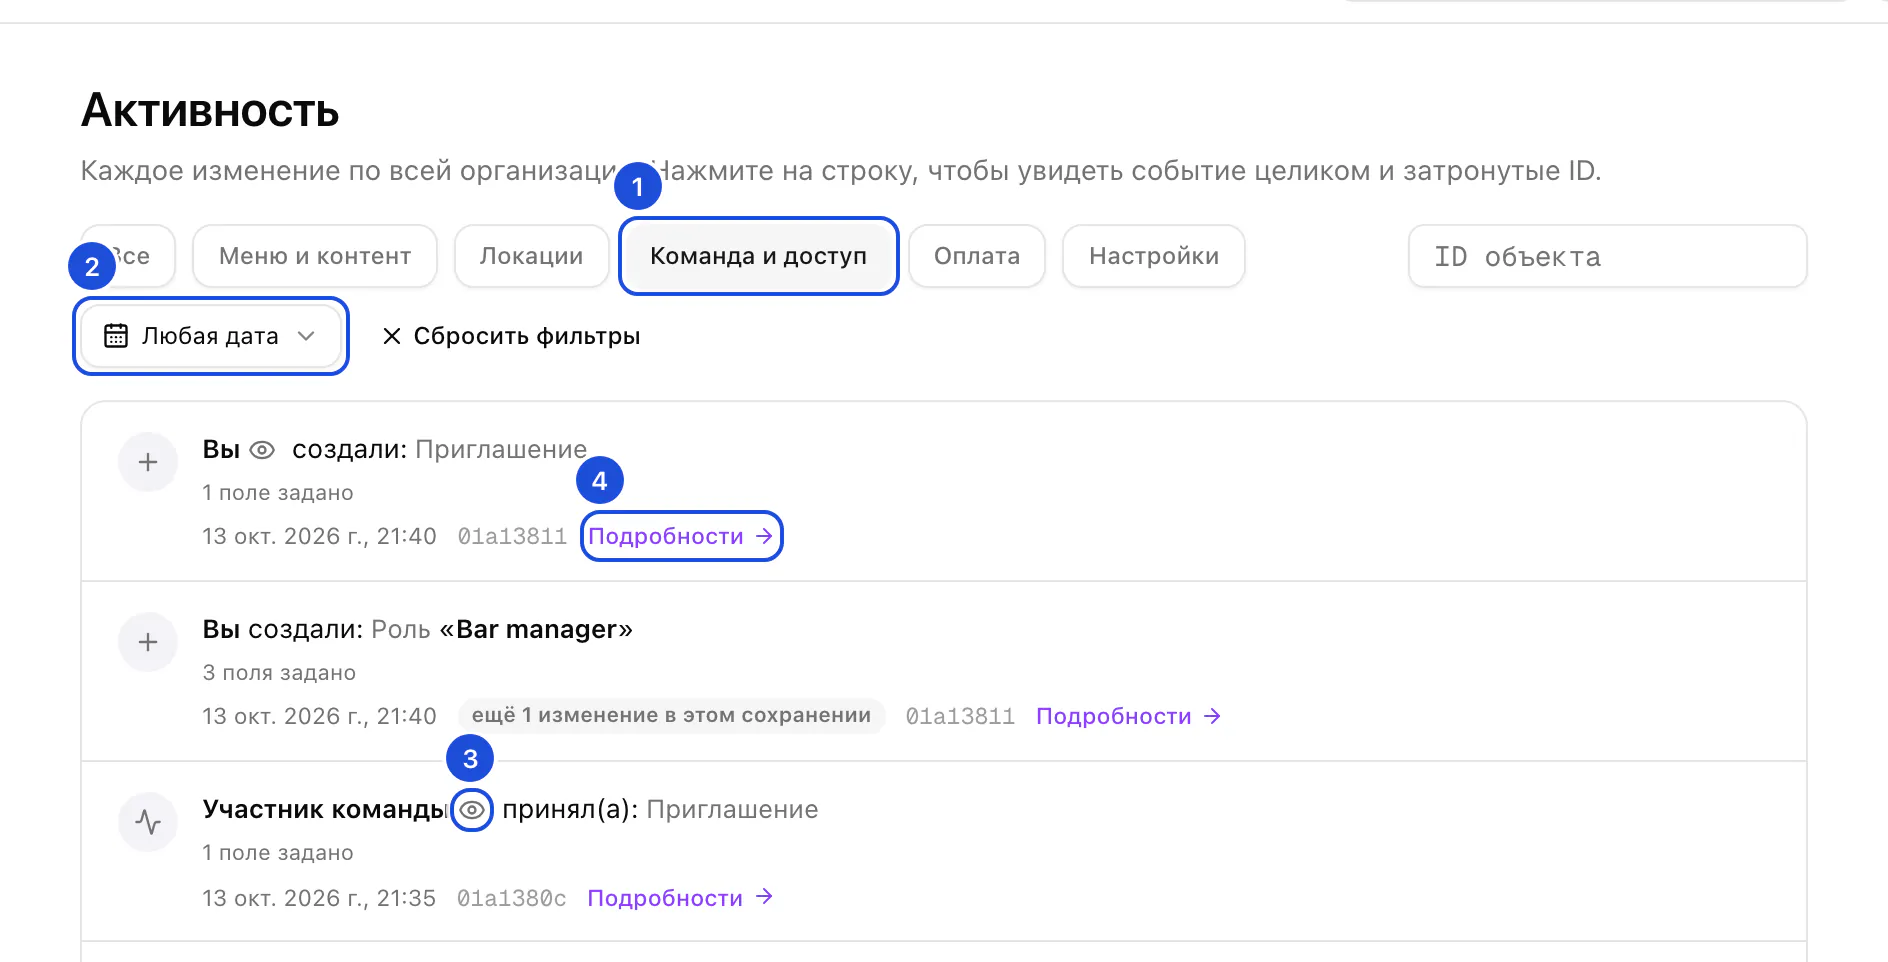The image size is (1888, 962).
Task: Toggle the eye icon next to Участник команды
Action: tap(472, 810)
